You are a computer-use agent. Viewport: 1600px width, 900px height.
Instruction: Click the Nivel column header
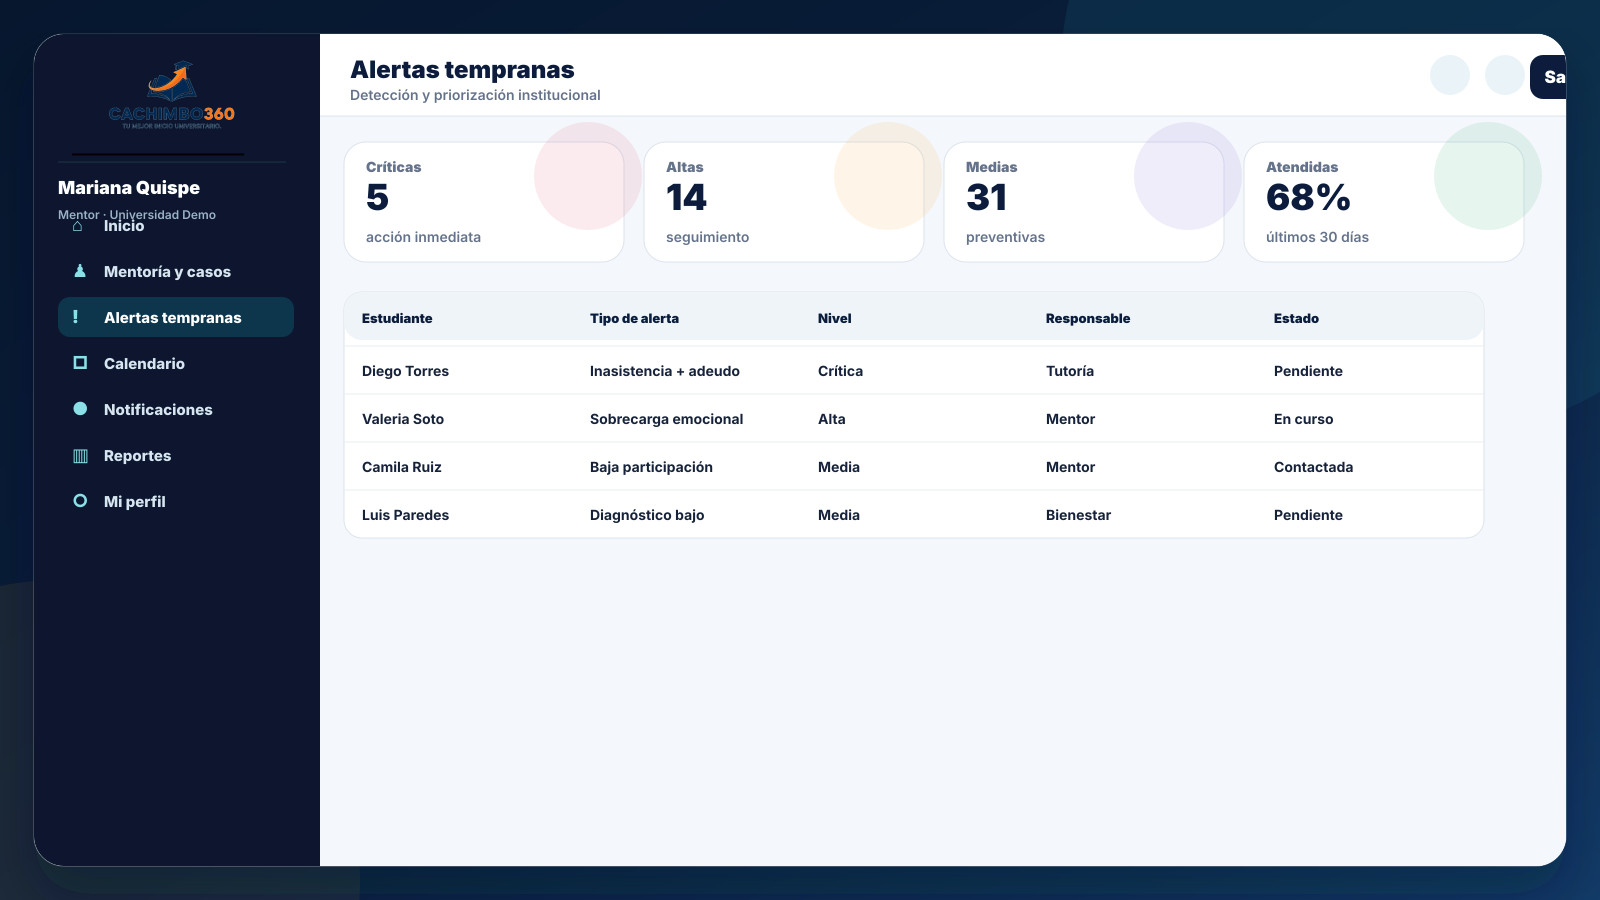point(834,318)
